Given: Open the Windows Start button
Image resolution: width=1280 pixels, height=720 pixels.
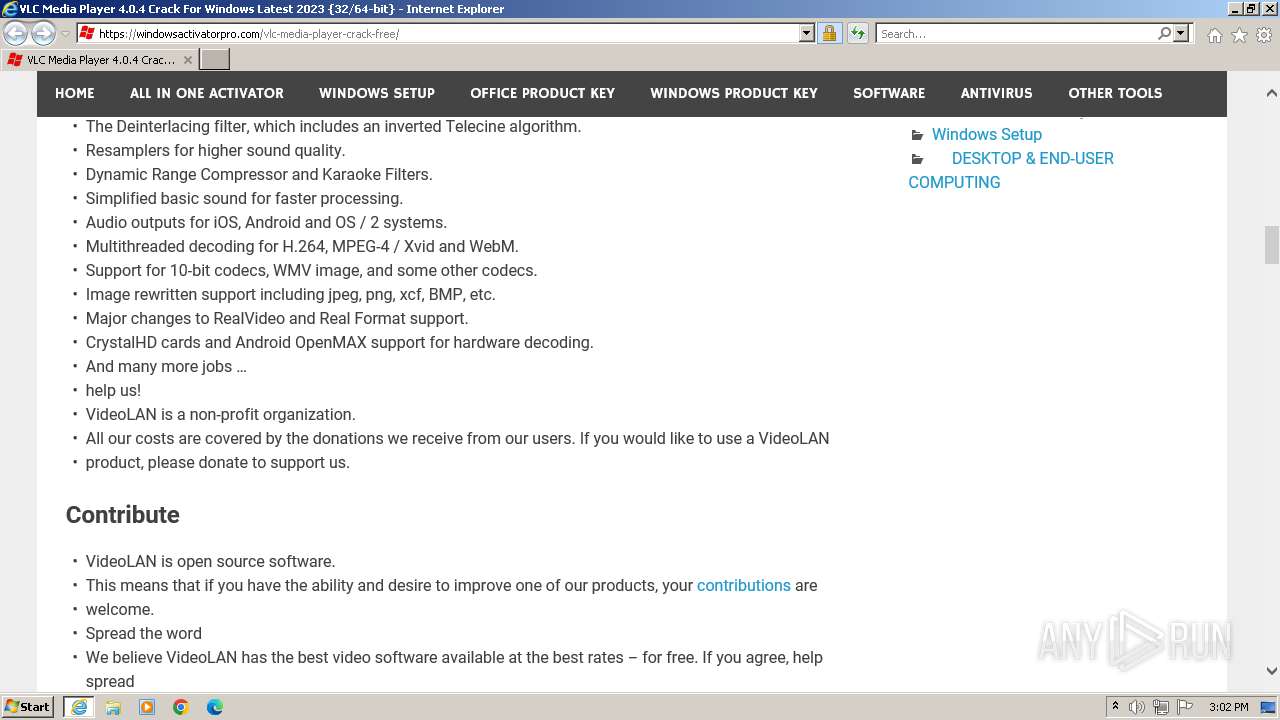Looking at the screenshot, I should pyautogui.click(x=28, y=707).
